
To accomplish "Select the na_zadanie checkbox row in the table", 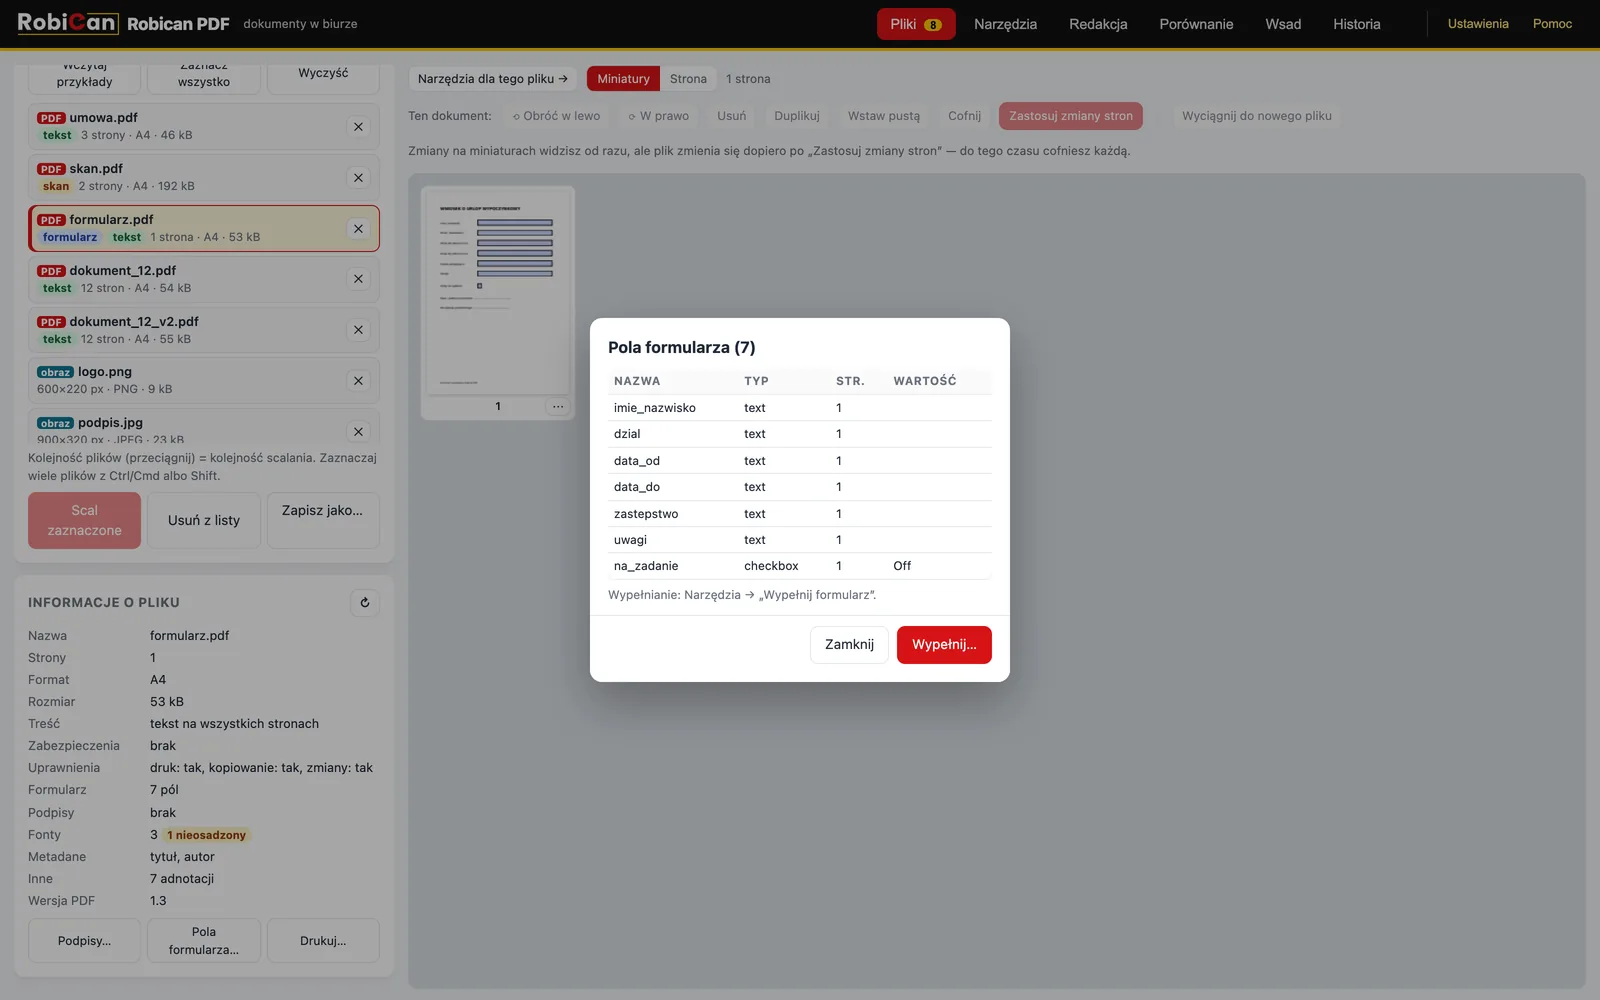I will click(800, 566).
